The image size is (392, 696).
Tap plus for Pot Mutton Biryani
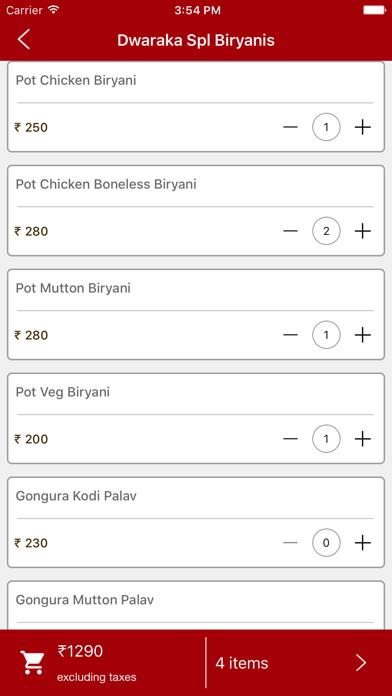pos(363,335)
